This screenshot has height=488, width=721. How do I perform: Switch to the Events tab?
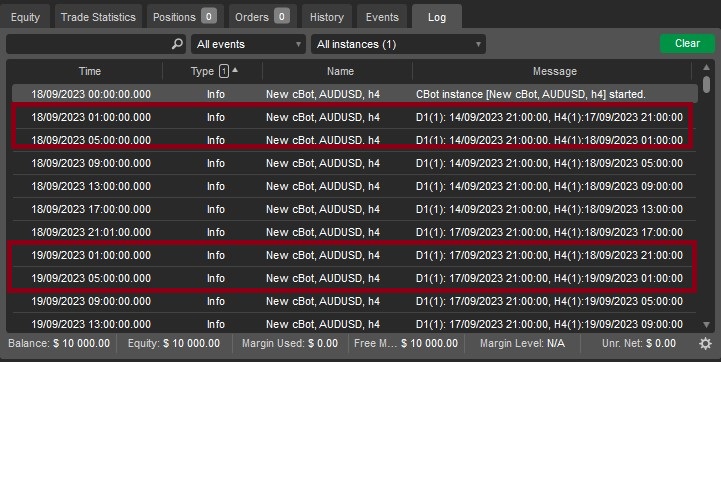[381, 17]
